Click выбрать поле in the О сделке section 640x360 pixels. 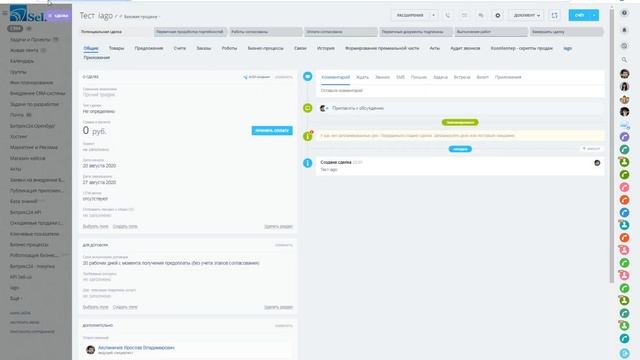(x=96, y=226)
